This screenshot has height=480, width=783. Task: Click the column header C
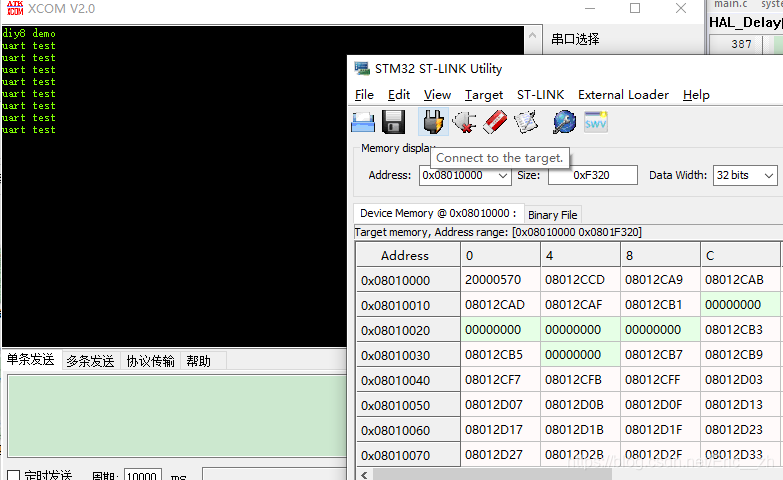click(741, 255)
